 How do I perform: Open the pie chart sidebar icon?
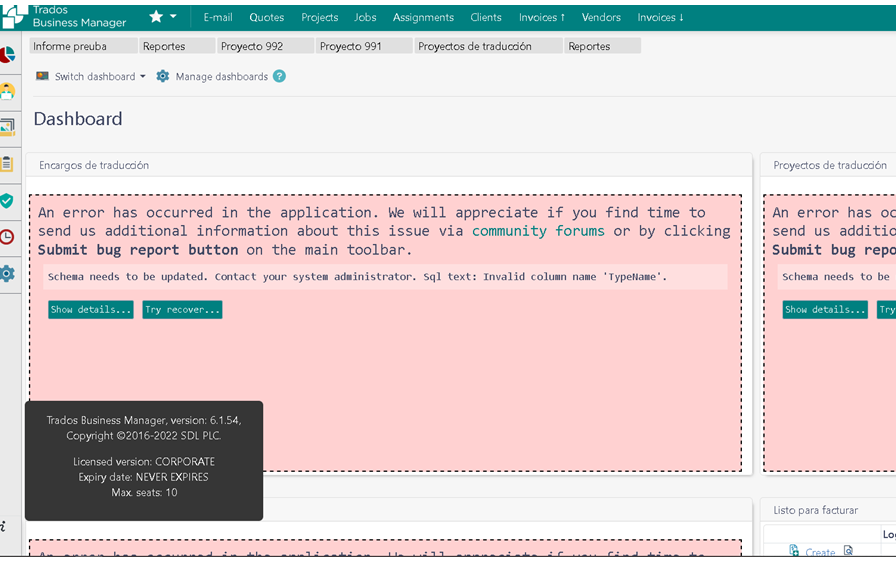[7, 55]
